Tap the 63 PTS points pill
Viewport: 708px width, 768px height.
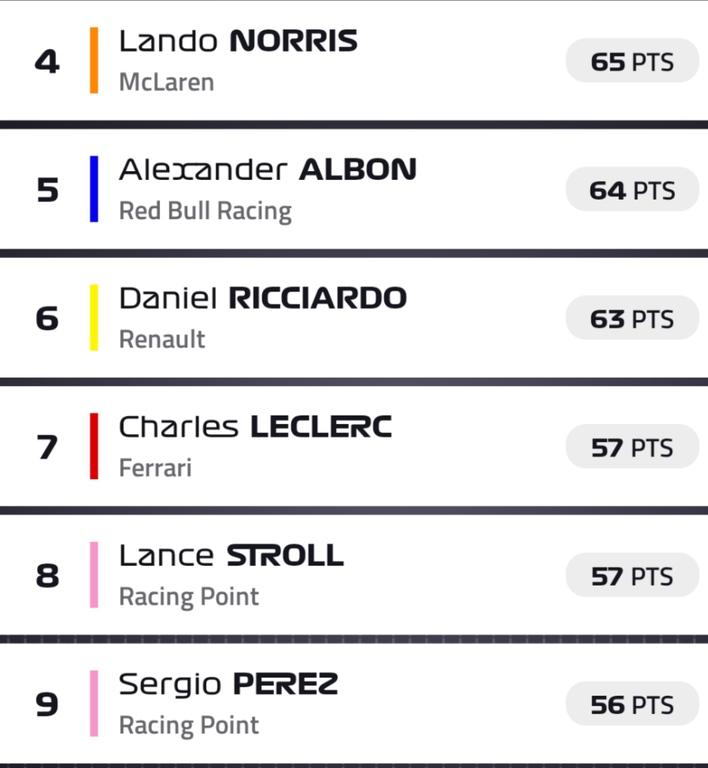pyautogui.click(x=631, y=319)
